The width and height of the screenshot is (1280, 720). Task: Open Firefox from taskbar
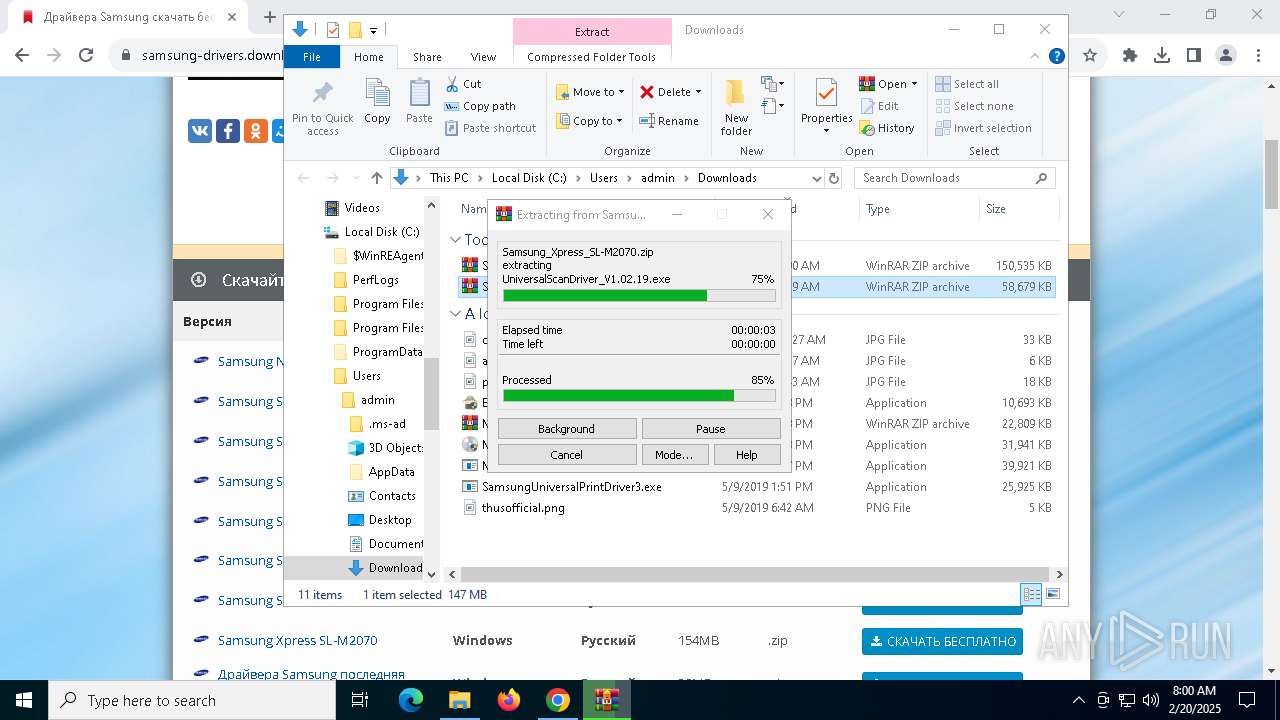coord(509,700)
